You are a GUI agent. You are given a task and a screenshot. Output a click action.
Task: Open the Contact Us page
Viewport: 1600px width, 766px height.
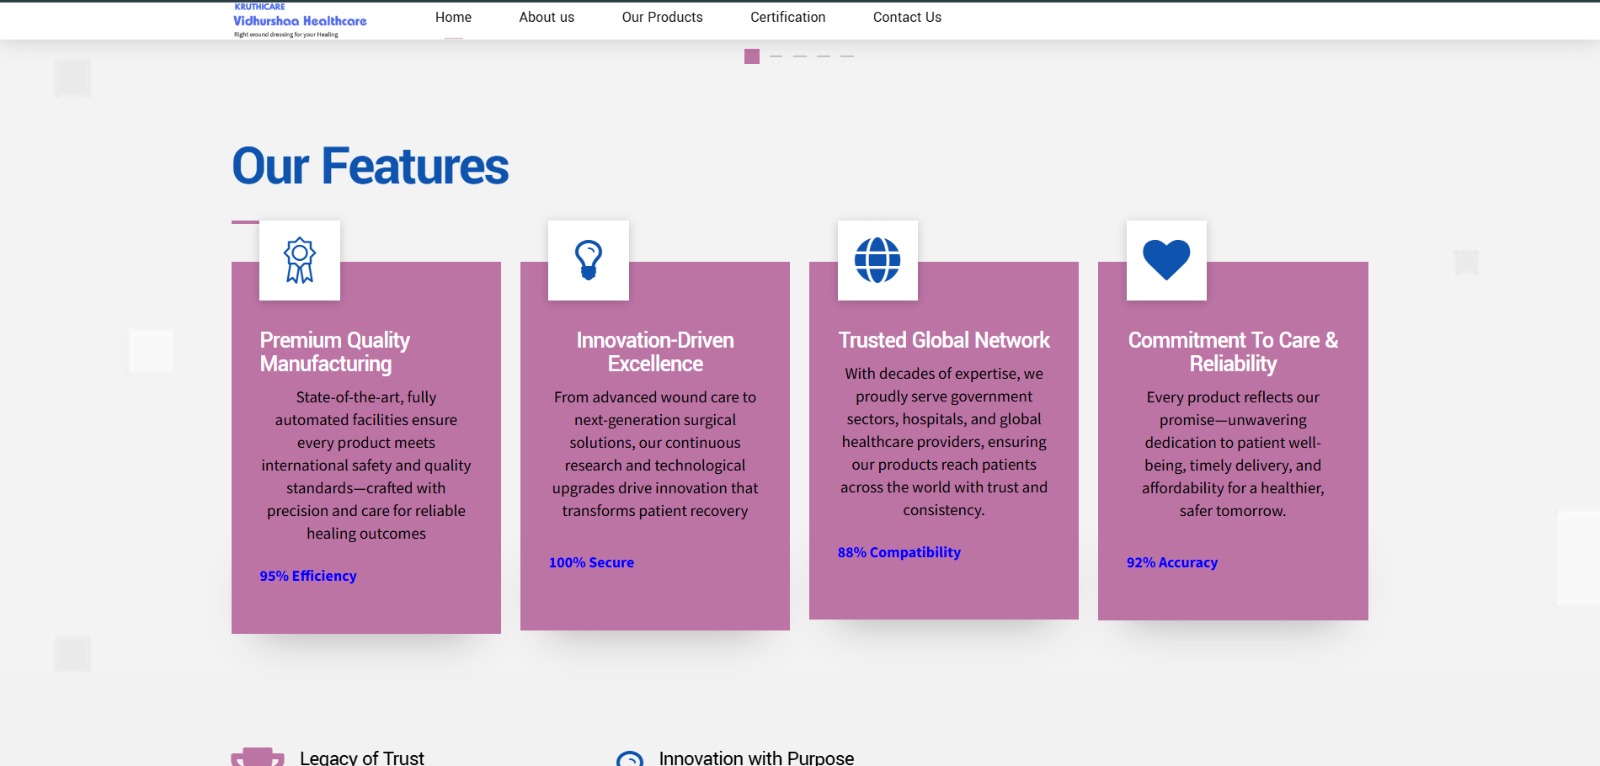coord(907,17)
